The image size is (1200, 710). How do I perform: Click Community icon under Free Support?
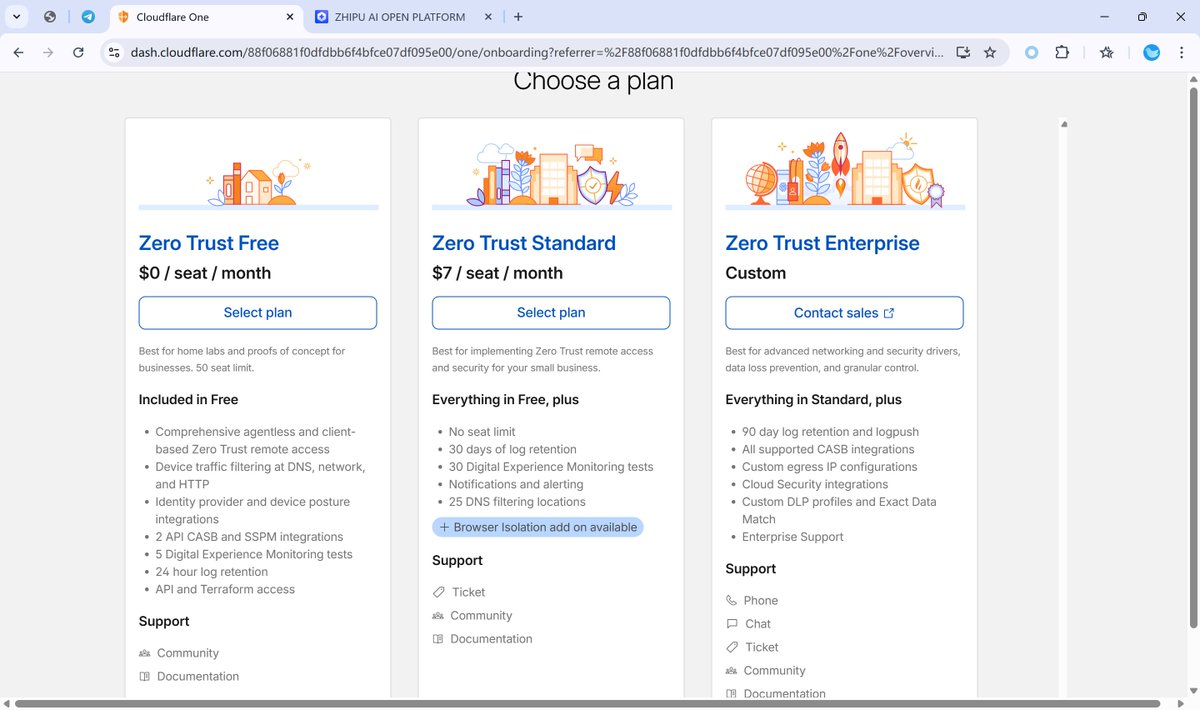pos(145,653)
